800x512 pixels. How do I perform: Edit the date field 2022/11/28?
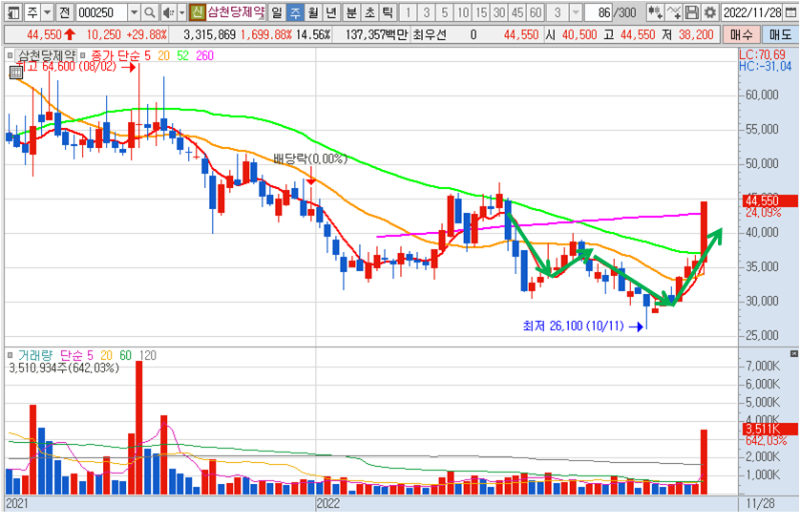(x=753, y=12)
